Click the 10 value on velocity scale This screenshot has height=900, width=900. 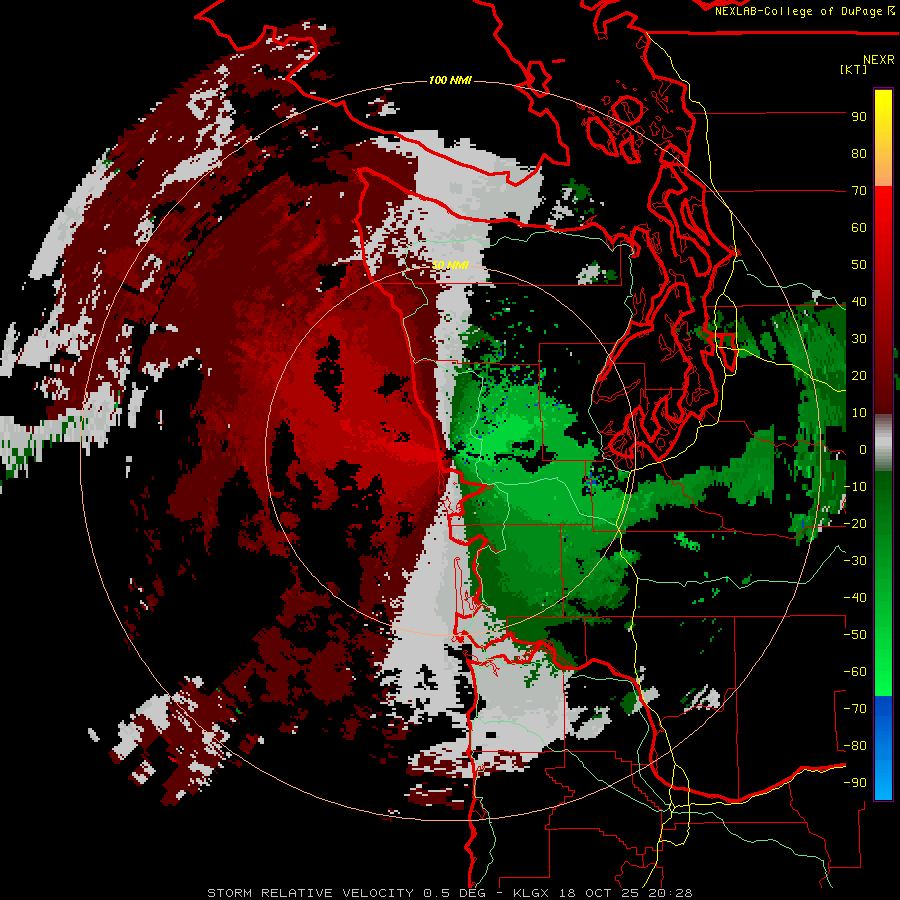pos(859,413)
